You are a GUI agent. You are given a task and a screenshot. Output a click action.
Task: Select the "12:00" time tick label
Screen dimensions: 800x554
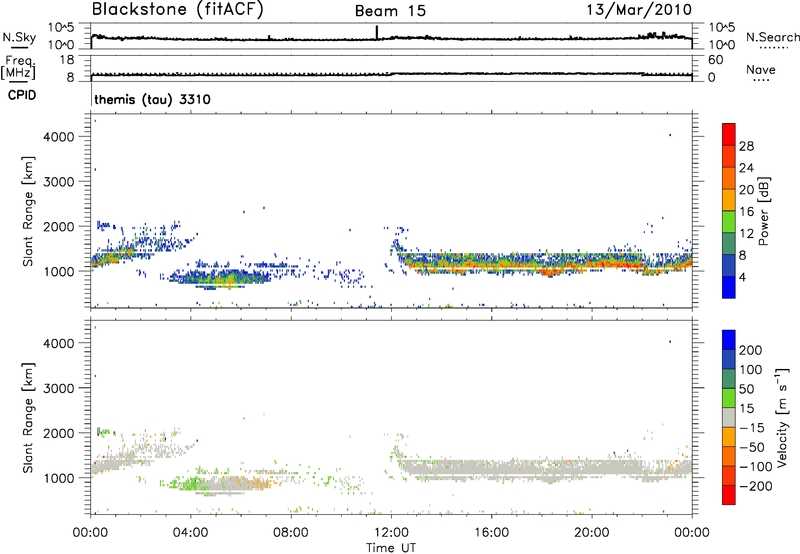391,533
